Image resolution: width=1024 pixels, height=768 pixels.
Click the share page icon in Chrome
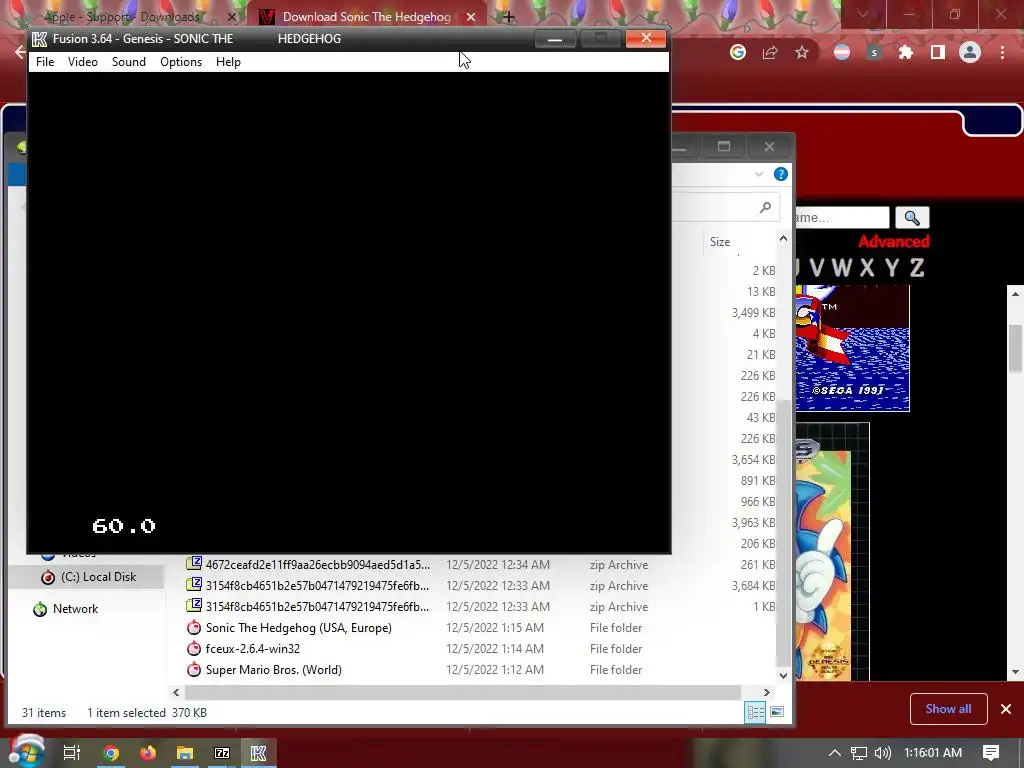click(x=770, y=53)
